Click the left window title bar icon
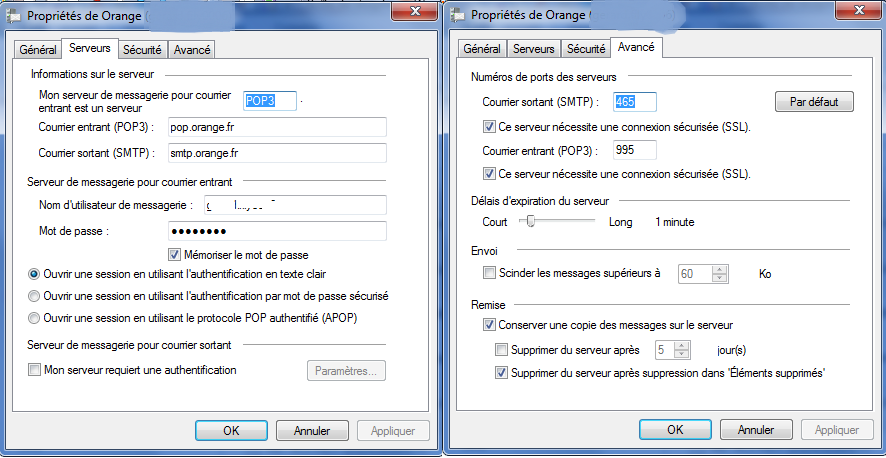The width and height of the screenshot is (886, 458). coord(14,16)
